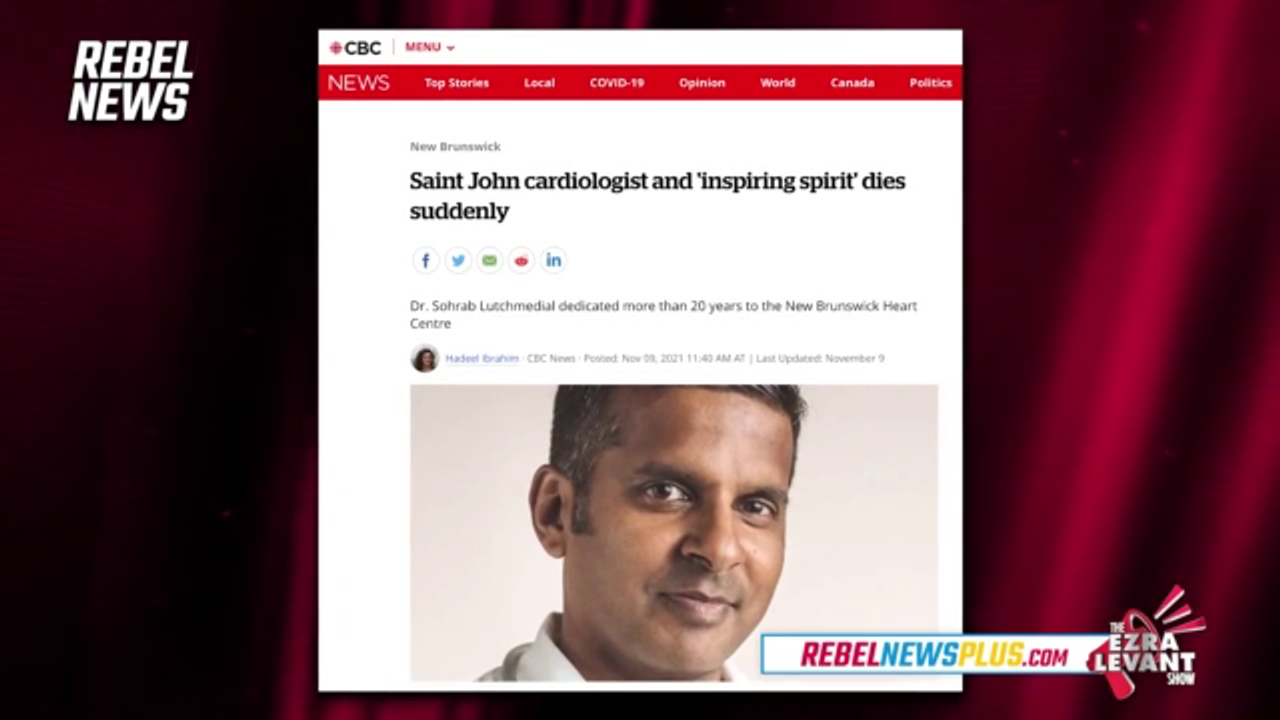Share the article via Reddit icon

click(x=522, y=261)
